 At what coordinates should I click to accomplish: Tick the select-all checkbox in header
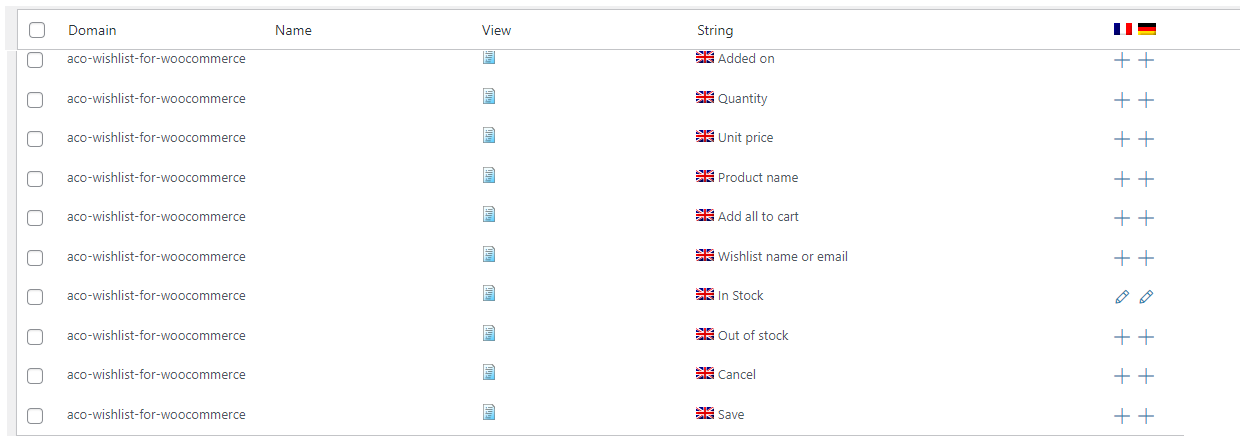pos(37,30)
